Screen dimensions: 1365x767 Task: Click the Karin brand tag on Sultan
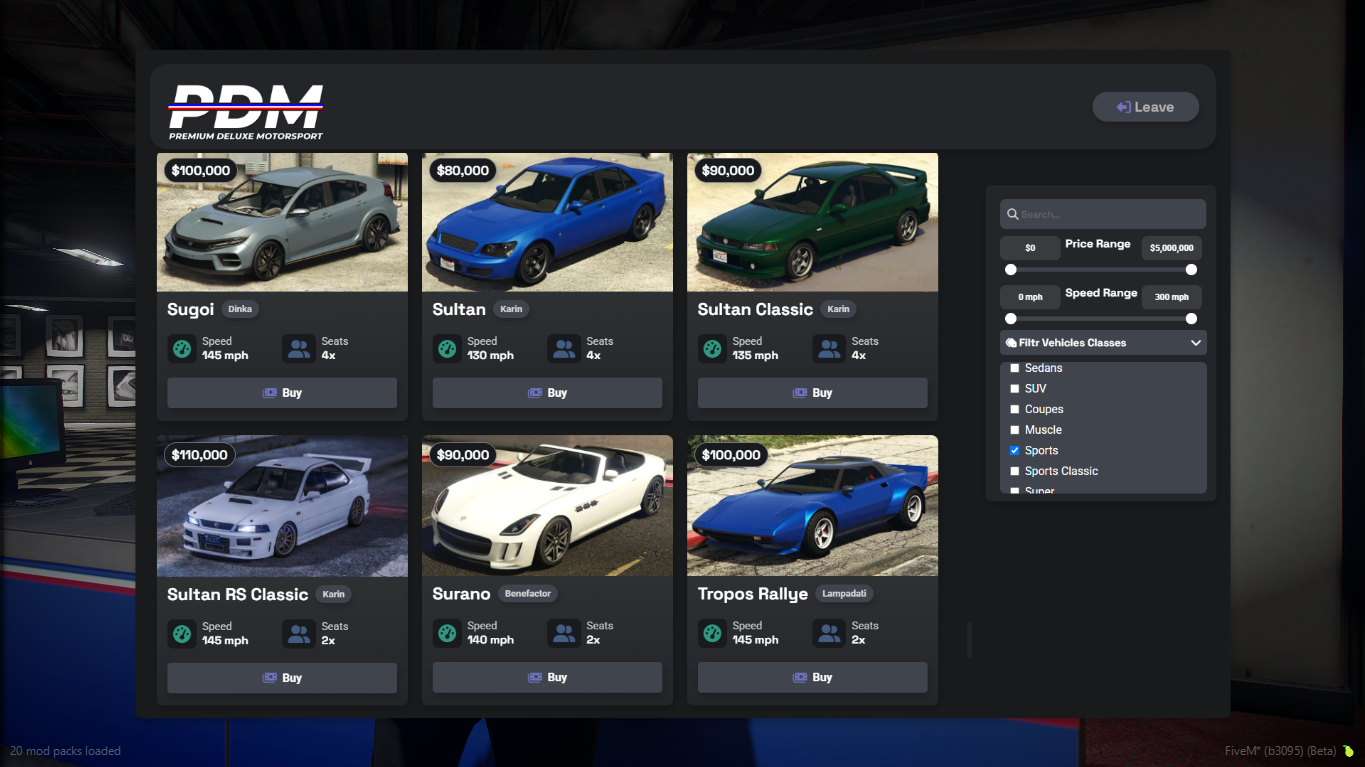tap(511, 309)
